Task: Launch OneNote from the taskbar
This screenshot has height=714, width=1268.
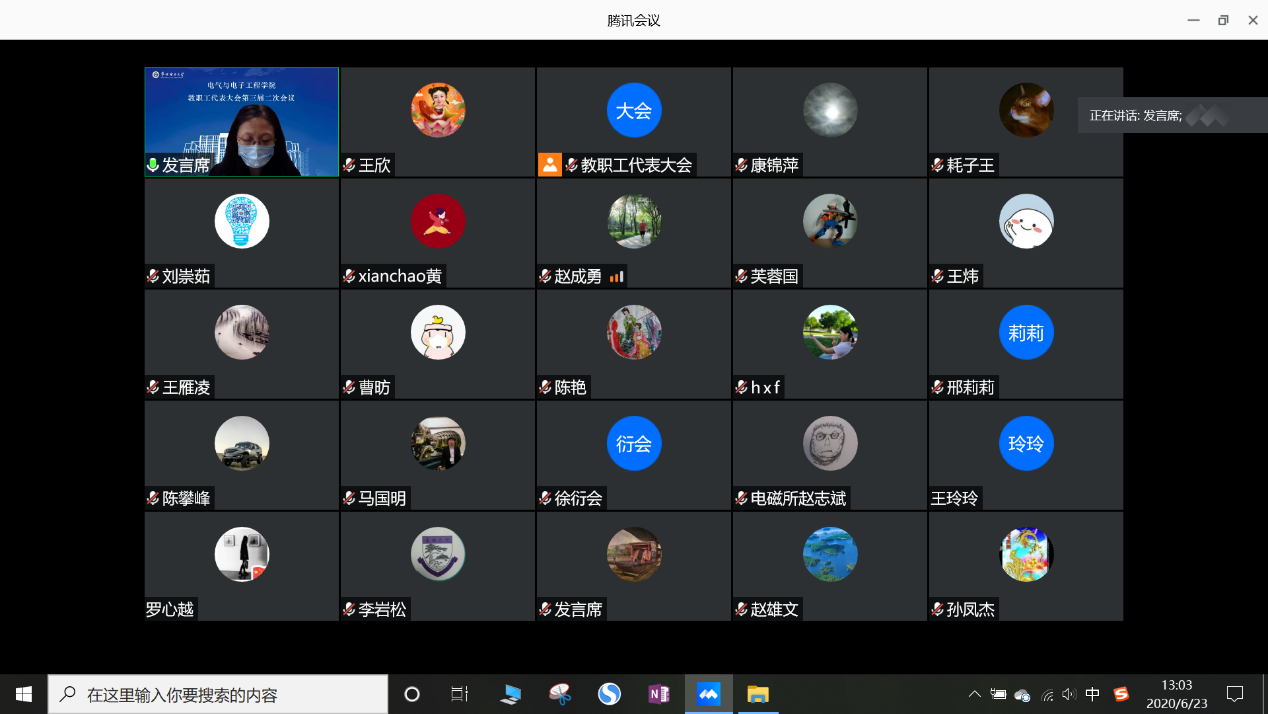Action: click(x=659, y=694)
